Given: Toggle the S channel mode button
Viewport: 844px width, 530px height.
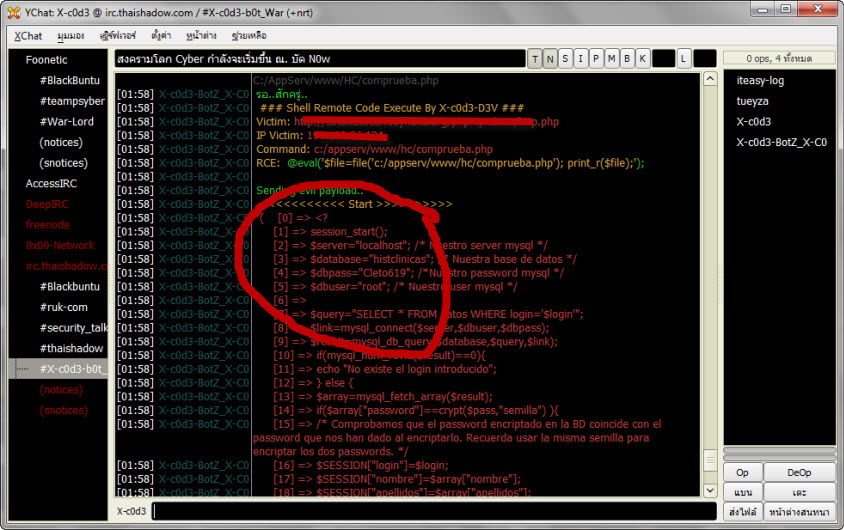Looking at the screenshot, I should tap(565, 59).
